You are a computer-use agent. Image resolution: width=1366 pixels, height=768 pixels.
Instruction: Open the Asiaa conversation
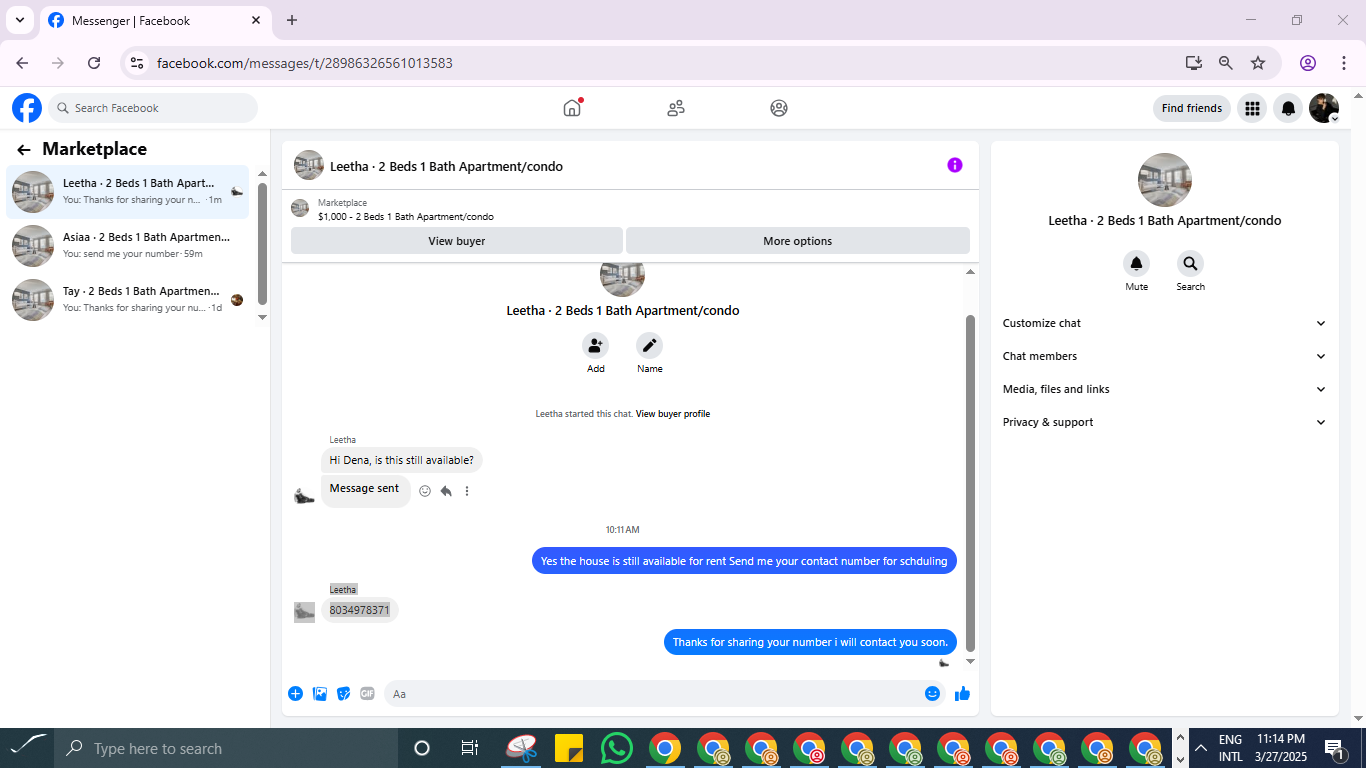[128, 246]
